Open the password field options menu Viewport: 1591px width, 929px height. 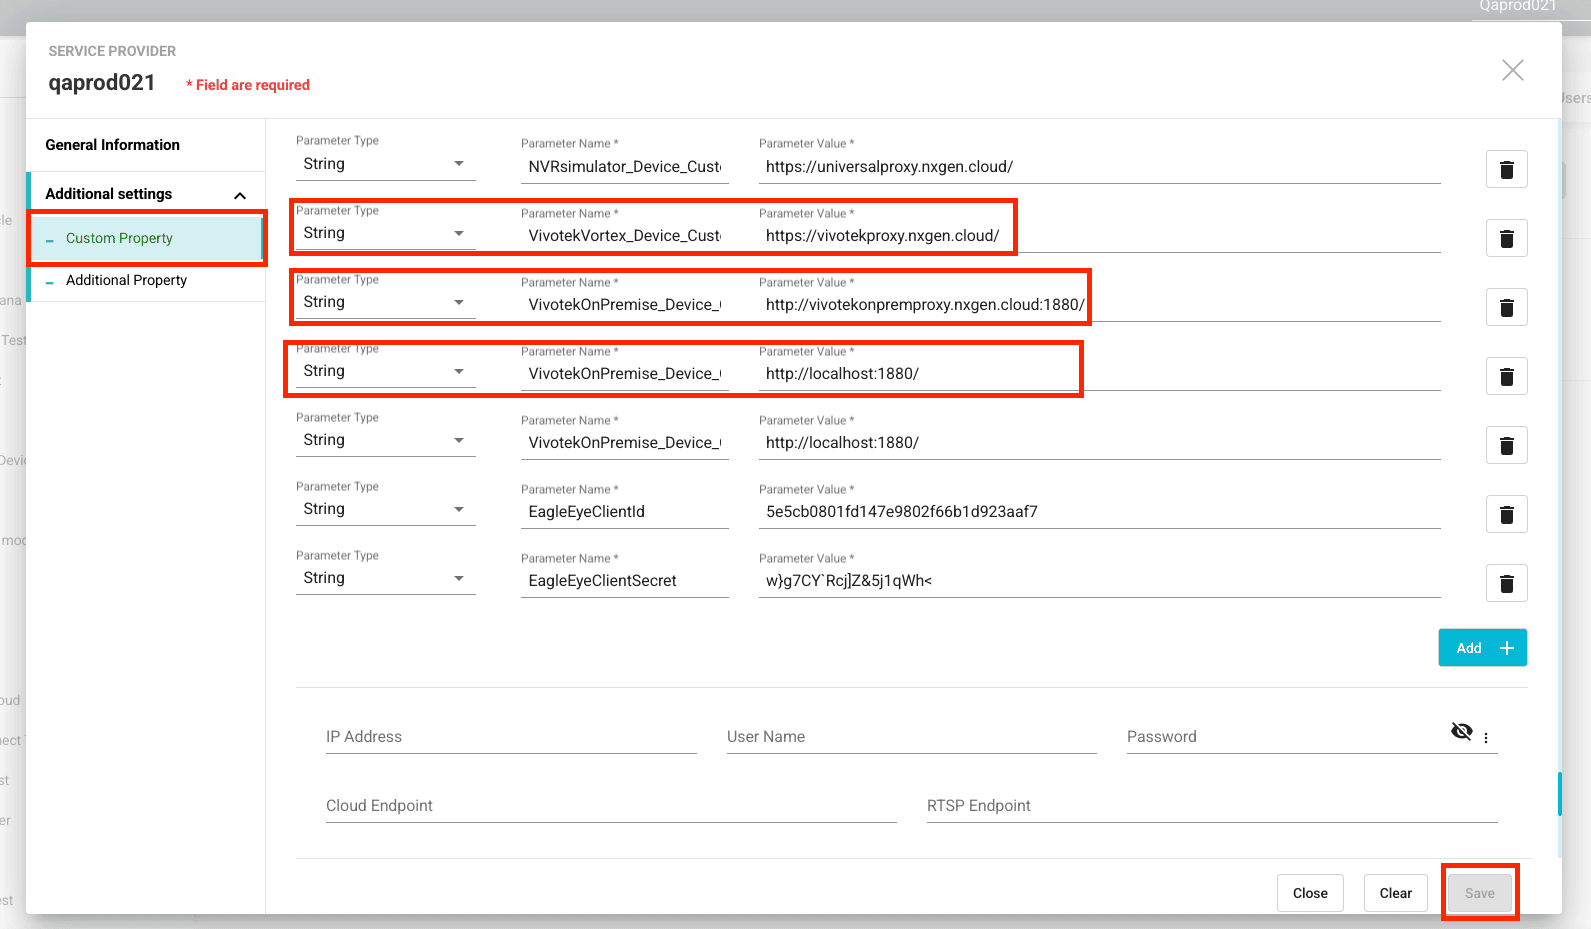click(1486, 737)
